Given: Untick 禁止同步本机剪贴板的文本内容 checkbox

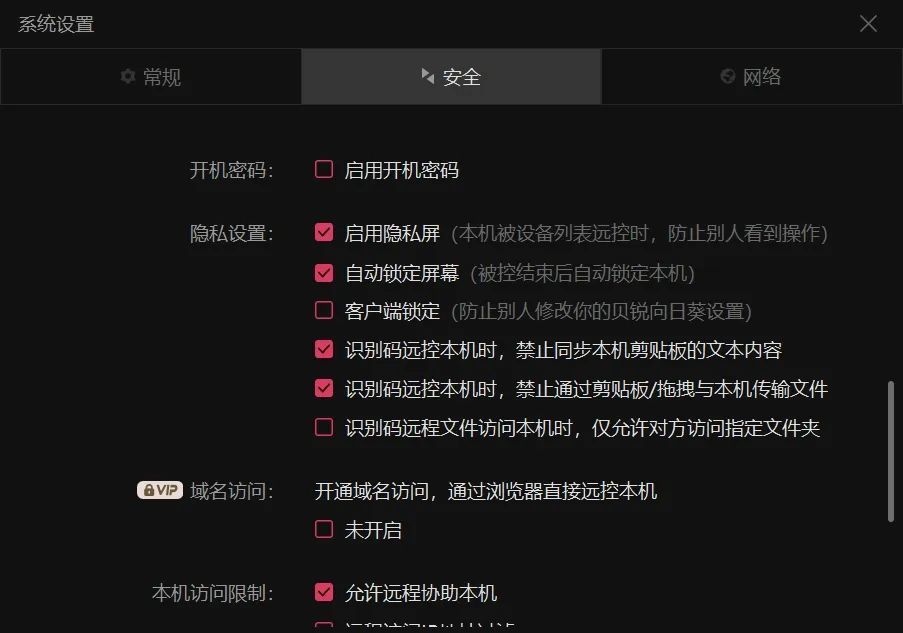Looking at the screenshot, I should [324, 349].
